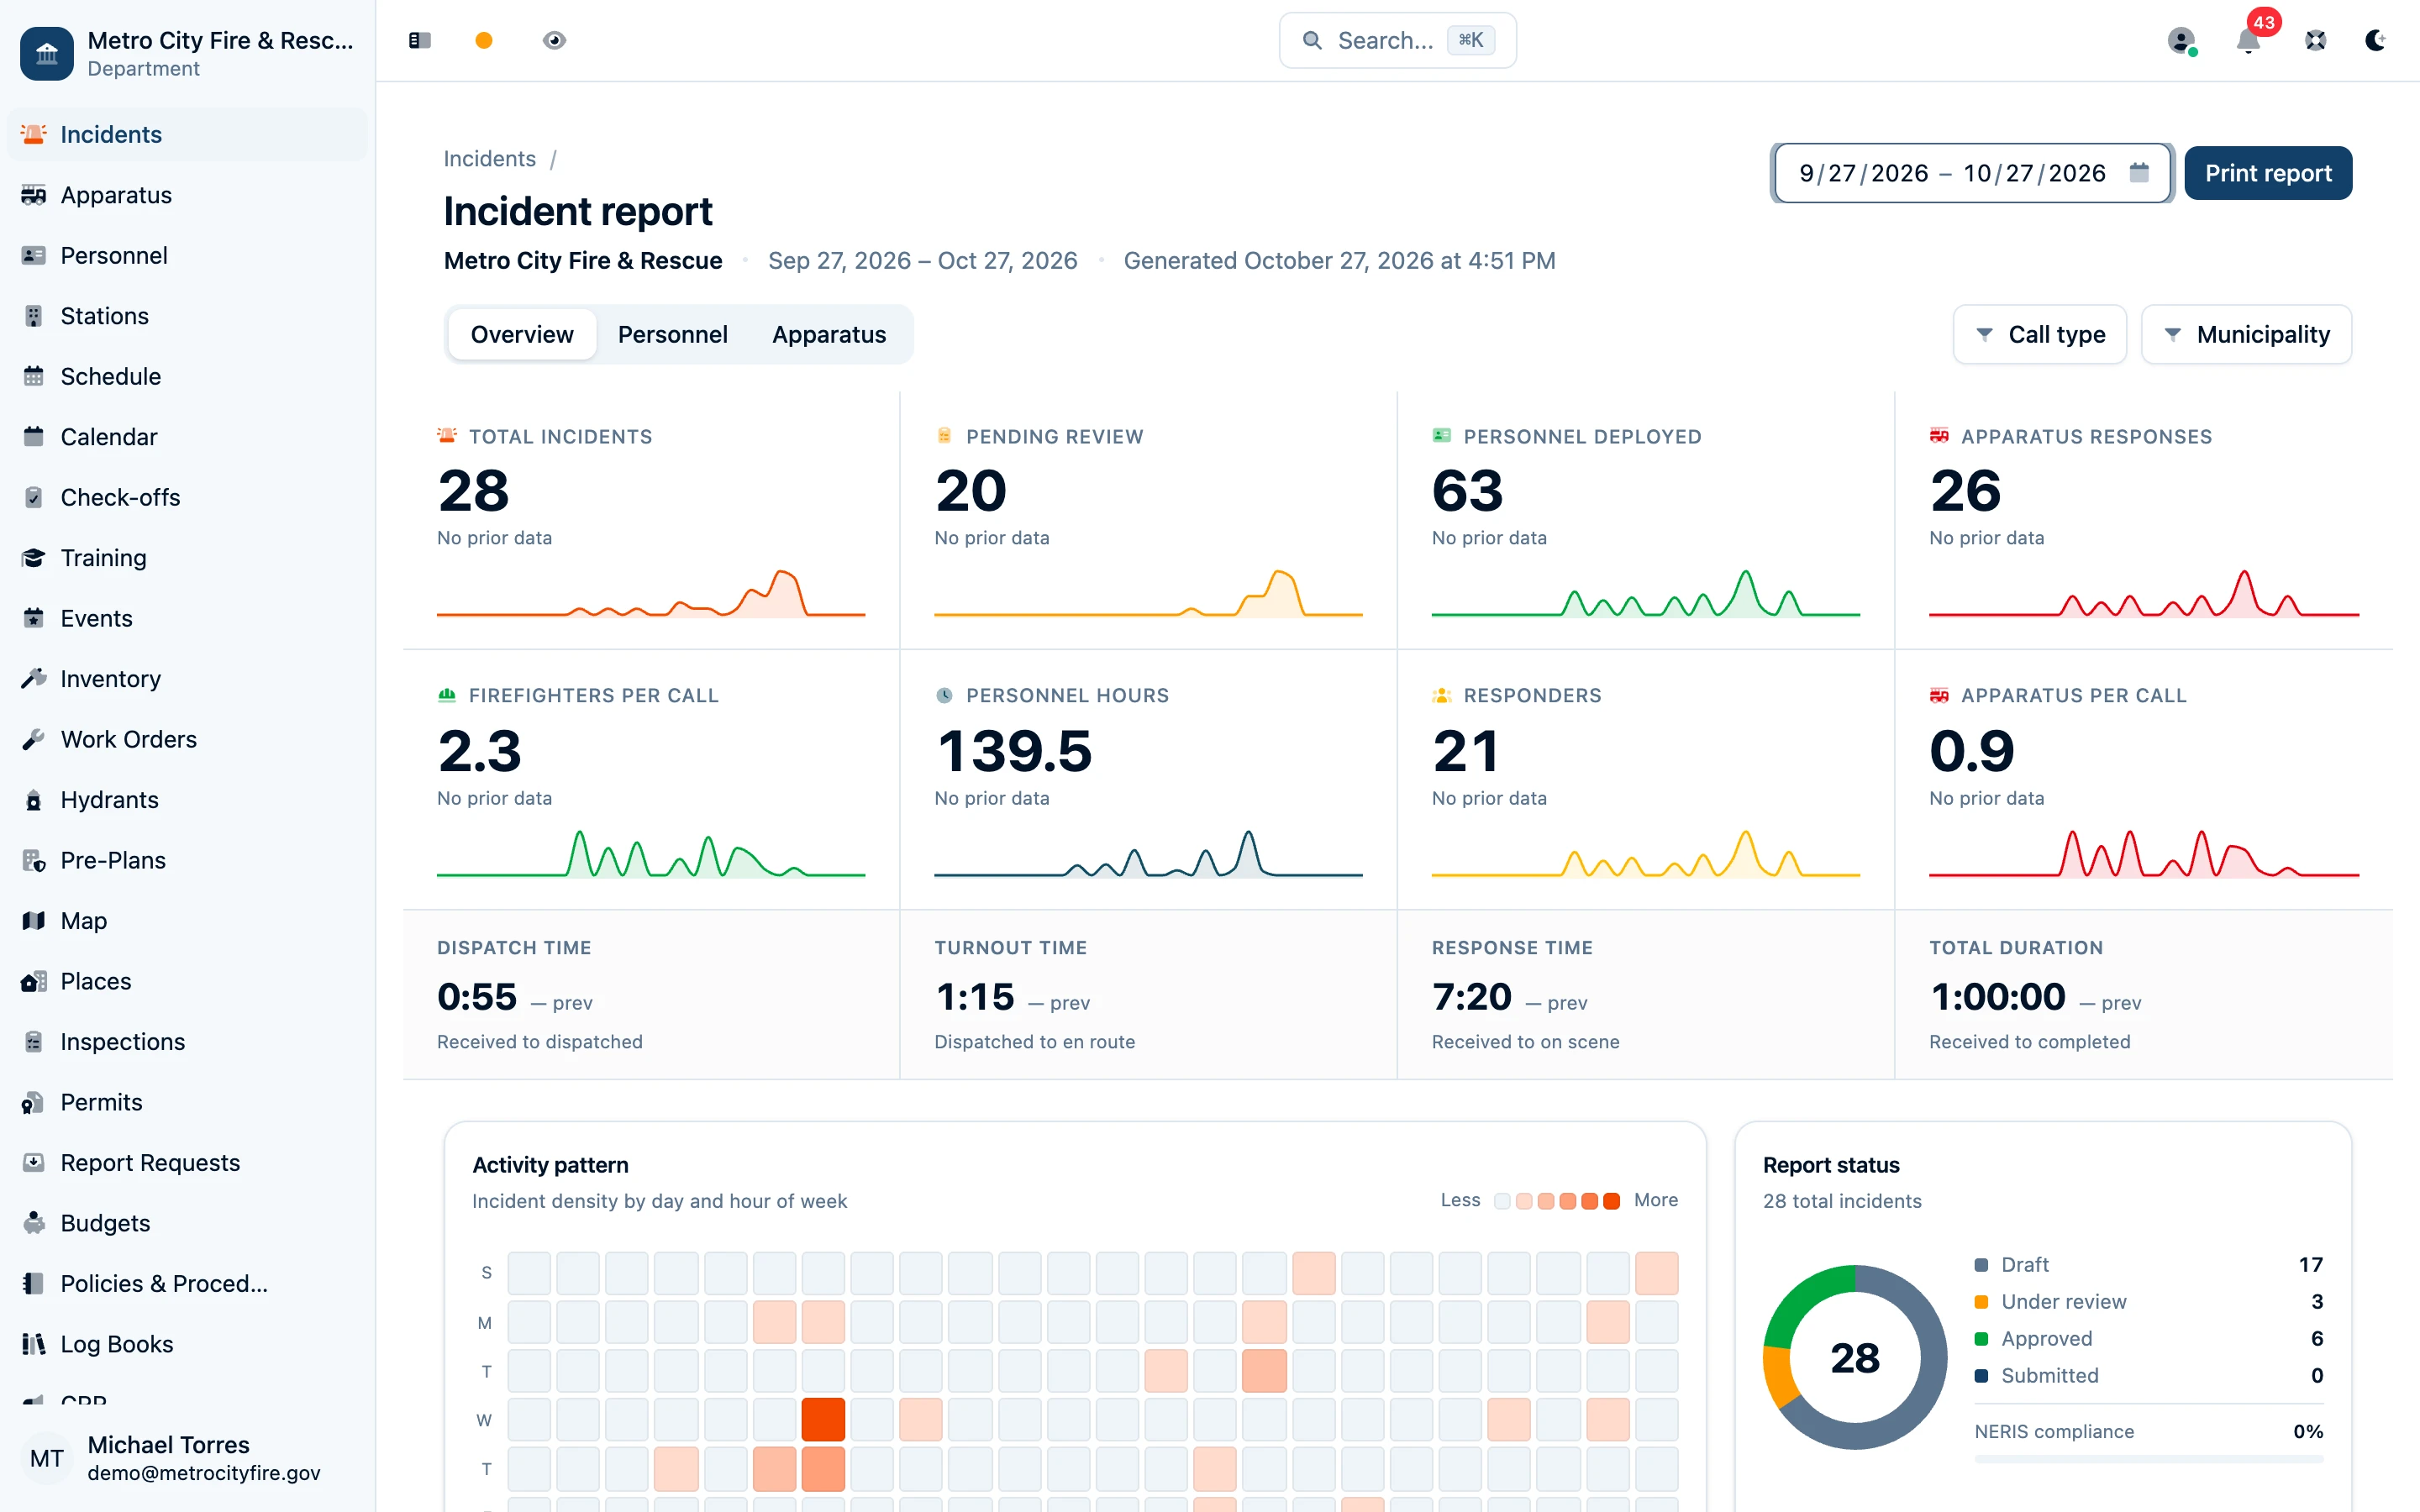
Task: Open Budgets in the sidebar
Action: pyautogui.click(x=187, y=1223)
